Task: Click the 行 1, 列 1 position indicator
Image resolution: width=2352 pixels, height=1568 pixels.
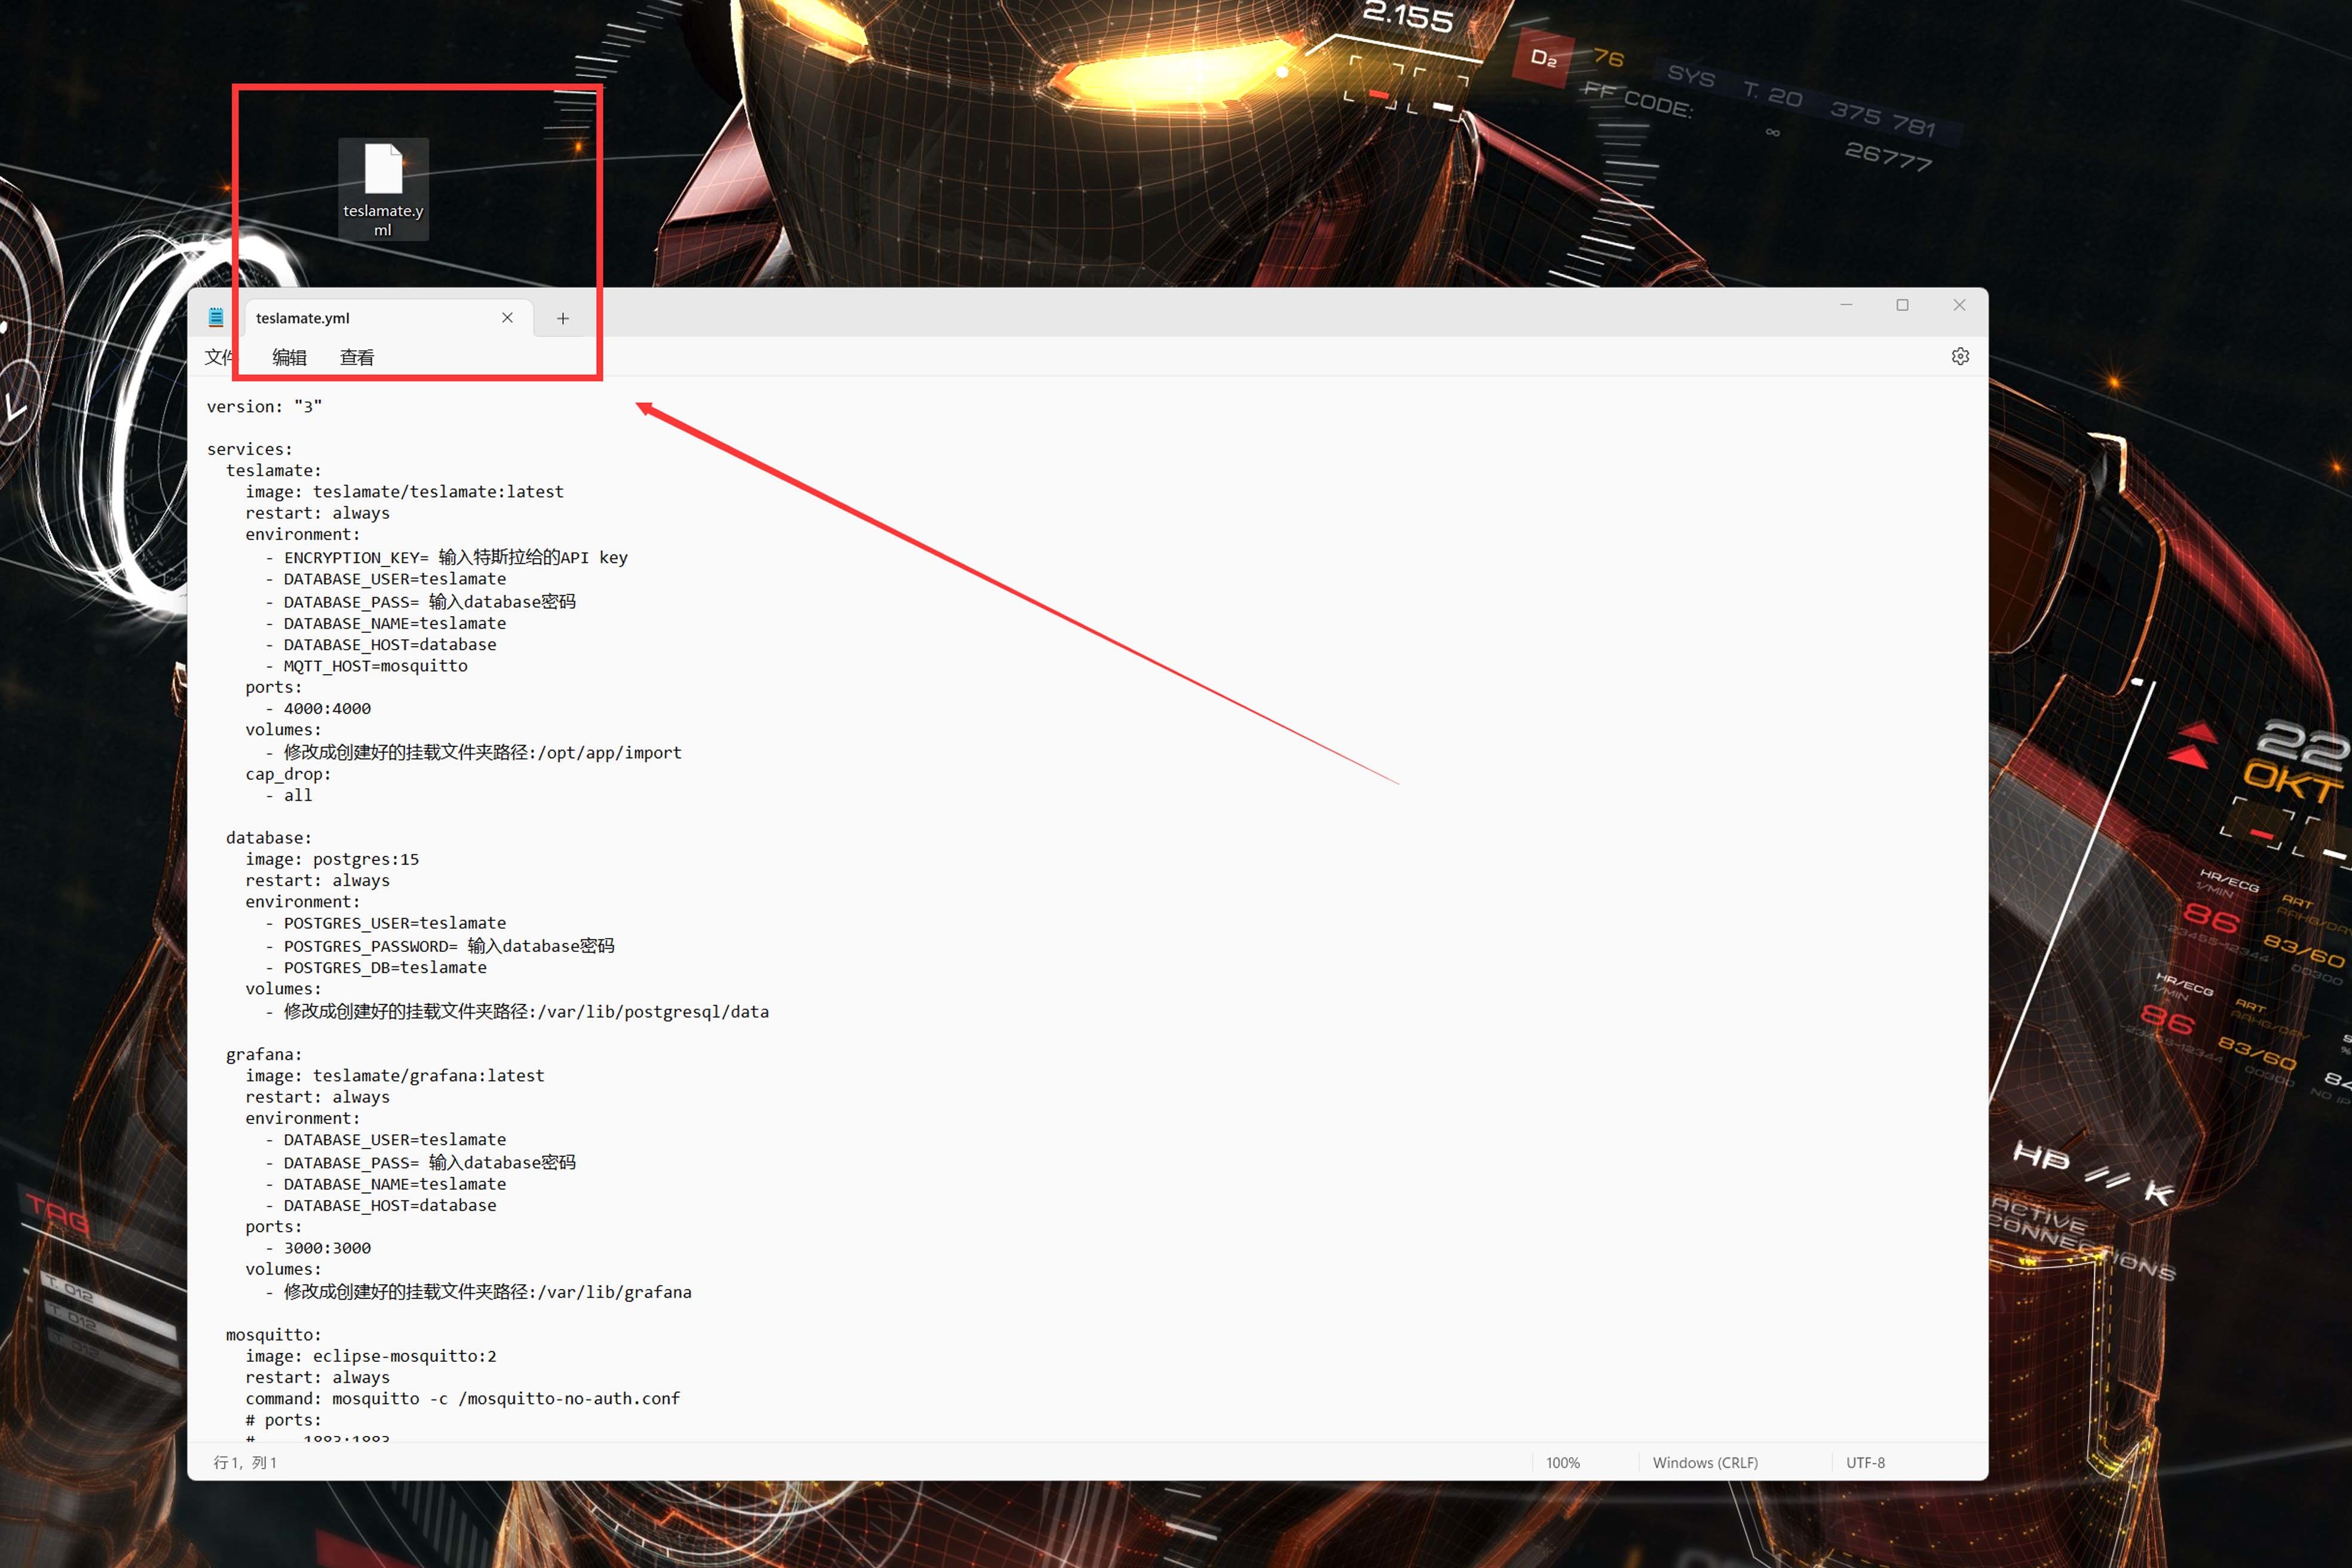Action: point(245,1462)
